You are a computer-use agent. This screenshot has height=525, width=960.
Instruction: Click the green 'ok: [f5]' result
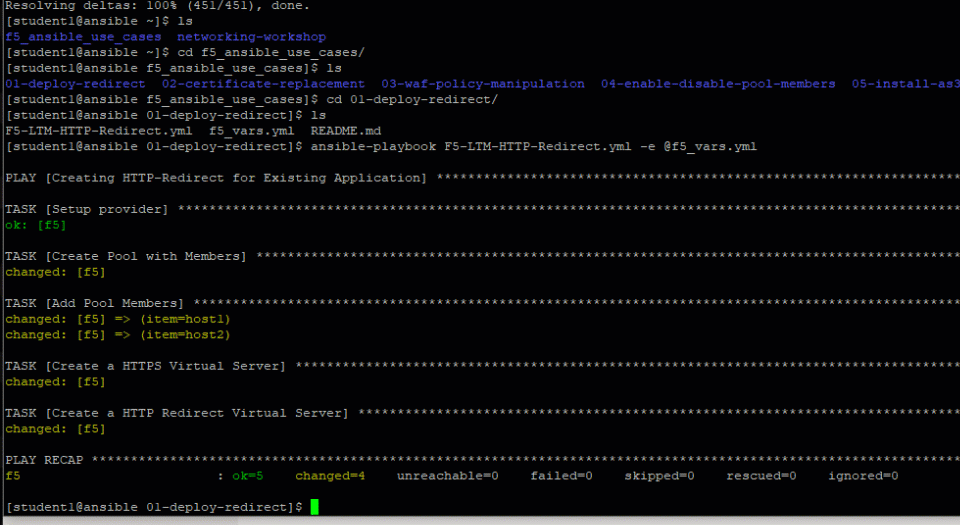[36, 225]
